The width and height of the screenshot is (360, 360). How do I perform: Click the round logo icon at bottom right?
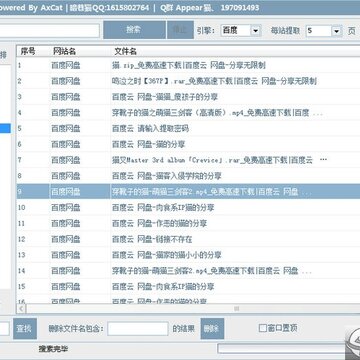tap(353, 342)
